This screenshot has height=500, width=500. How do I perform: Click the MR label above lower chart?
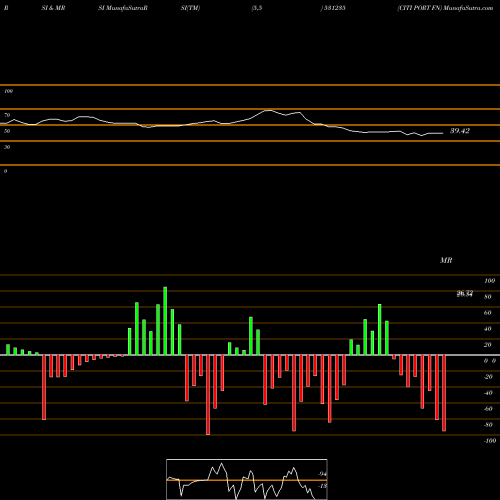point(446,260)
